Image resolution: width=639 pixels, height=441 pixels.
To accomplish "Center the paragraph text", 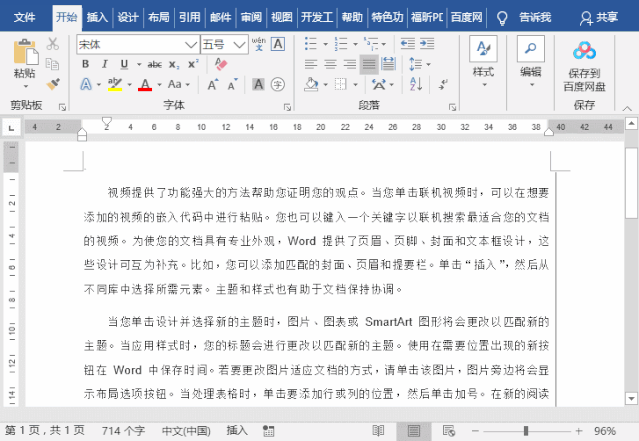I will tap(330, 64).
